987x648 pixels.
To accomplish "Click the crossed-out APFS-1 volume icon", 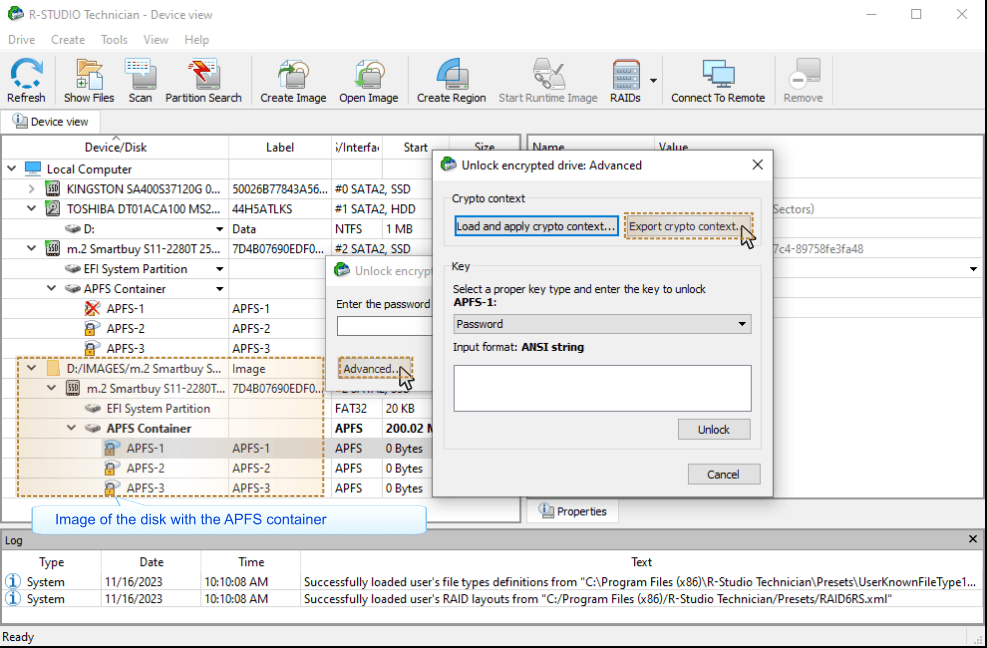I will click(x=92, y=309).
